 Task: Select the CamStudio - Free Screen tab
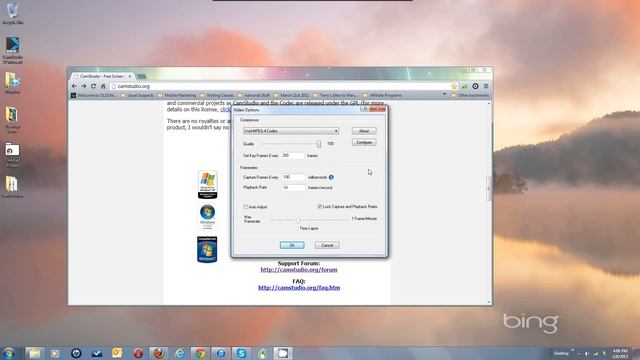point(102,76)
